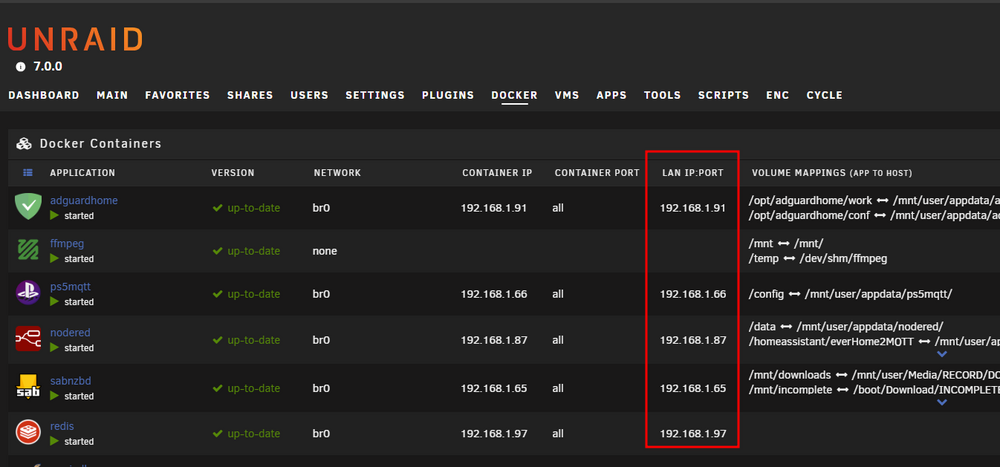
Task: Click up-to-date status for nodered
Action: pos(246,340)
